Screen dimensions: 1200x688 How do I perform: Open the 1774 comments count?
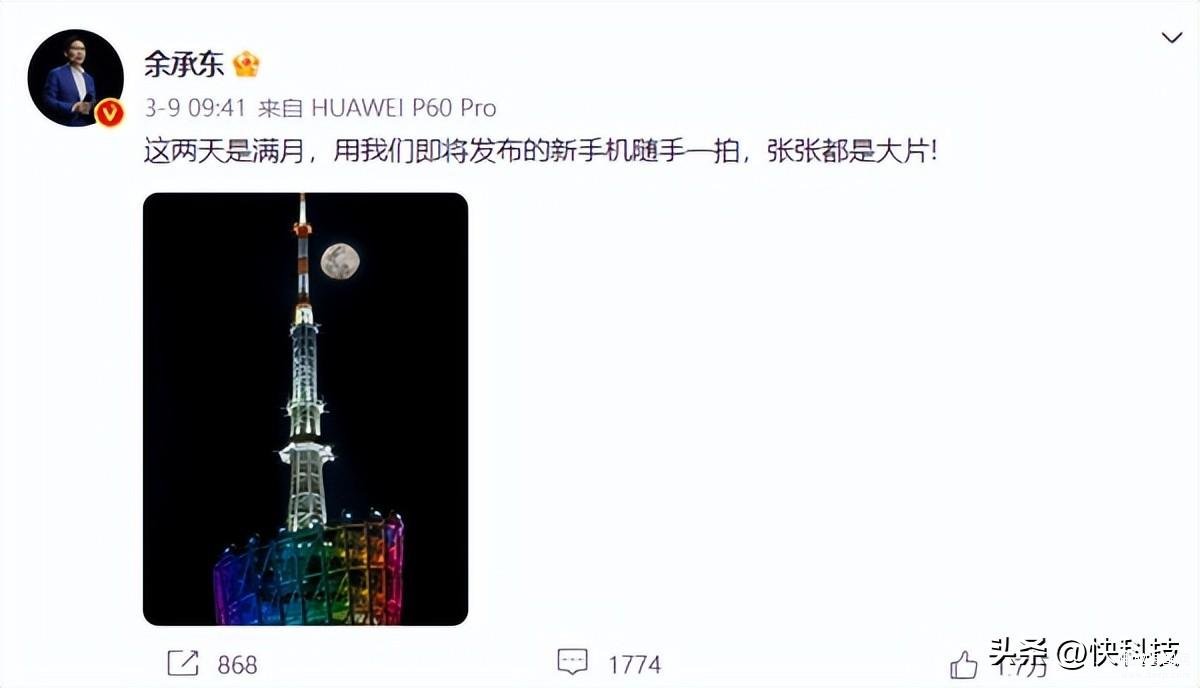point(634,664)
